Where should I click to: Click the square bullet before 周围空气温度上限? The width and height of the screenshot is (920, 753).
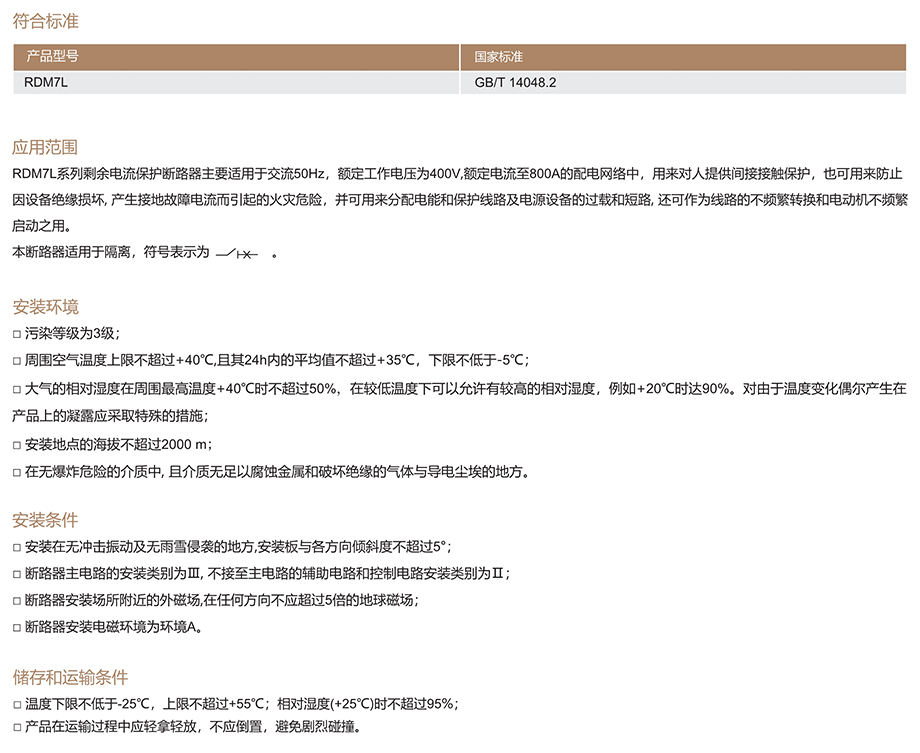pyautogui.click(x=16, y=361)
